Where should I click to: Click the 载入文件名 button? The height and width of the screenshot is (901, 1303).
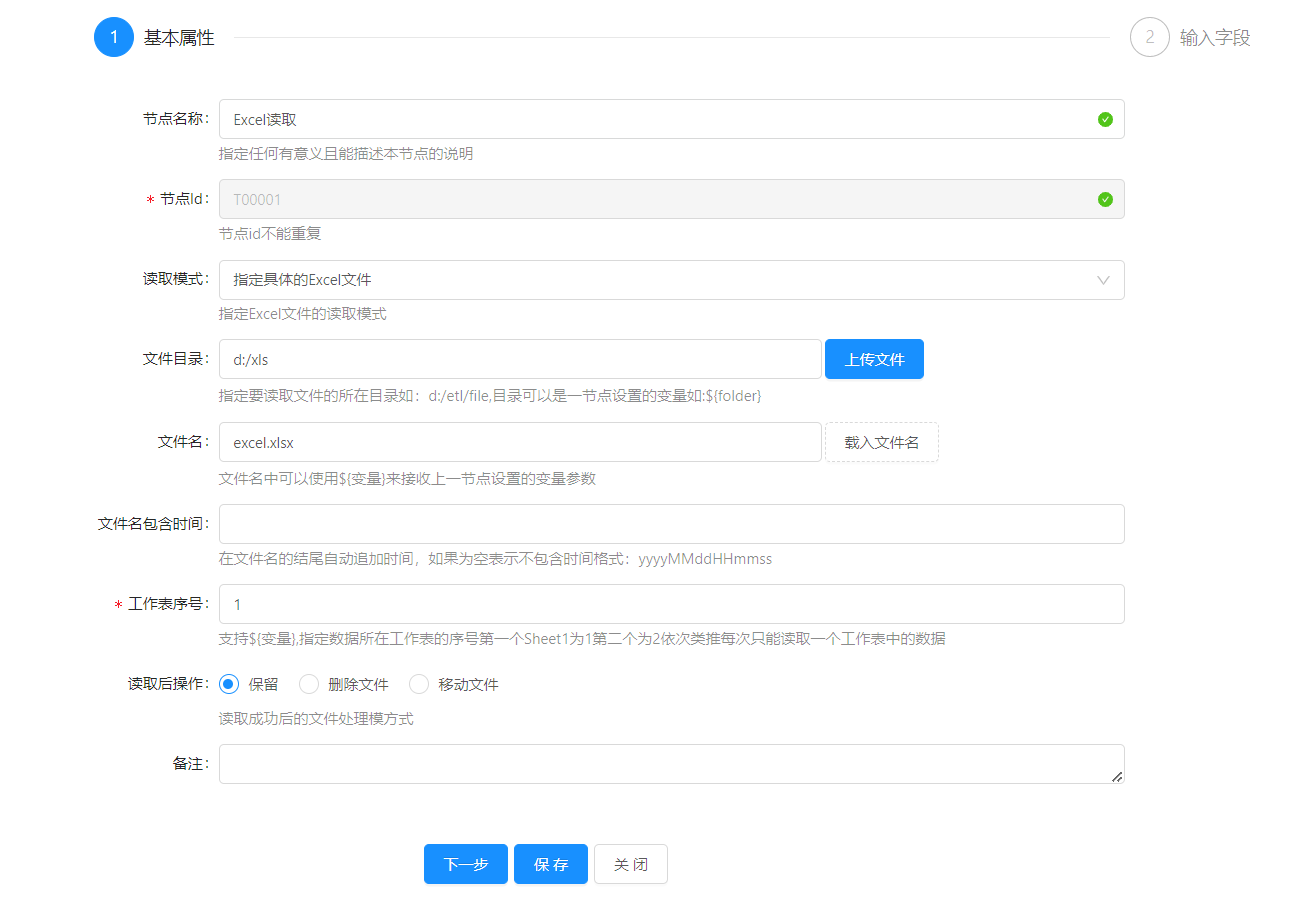click(881, 442)
